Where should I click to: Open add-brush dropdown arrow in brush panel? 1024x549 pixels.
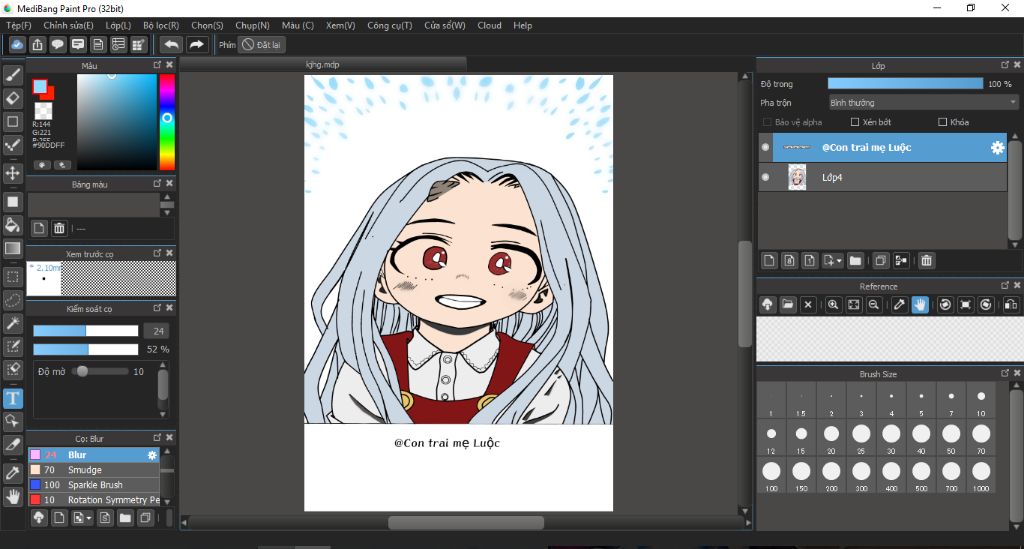[x=89, y=518]
